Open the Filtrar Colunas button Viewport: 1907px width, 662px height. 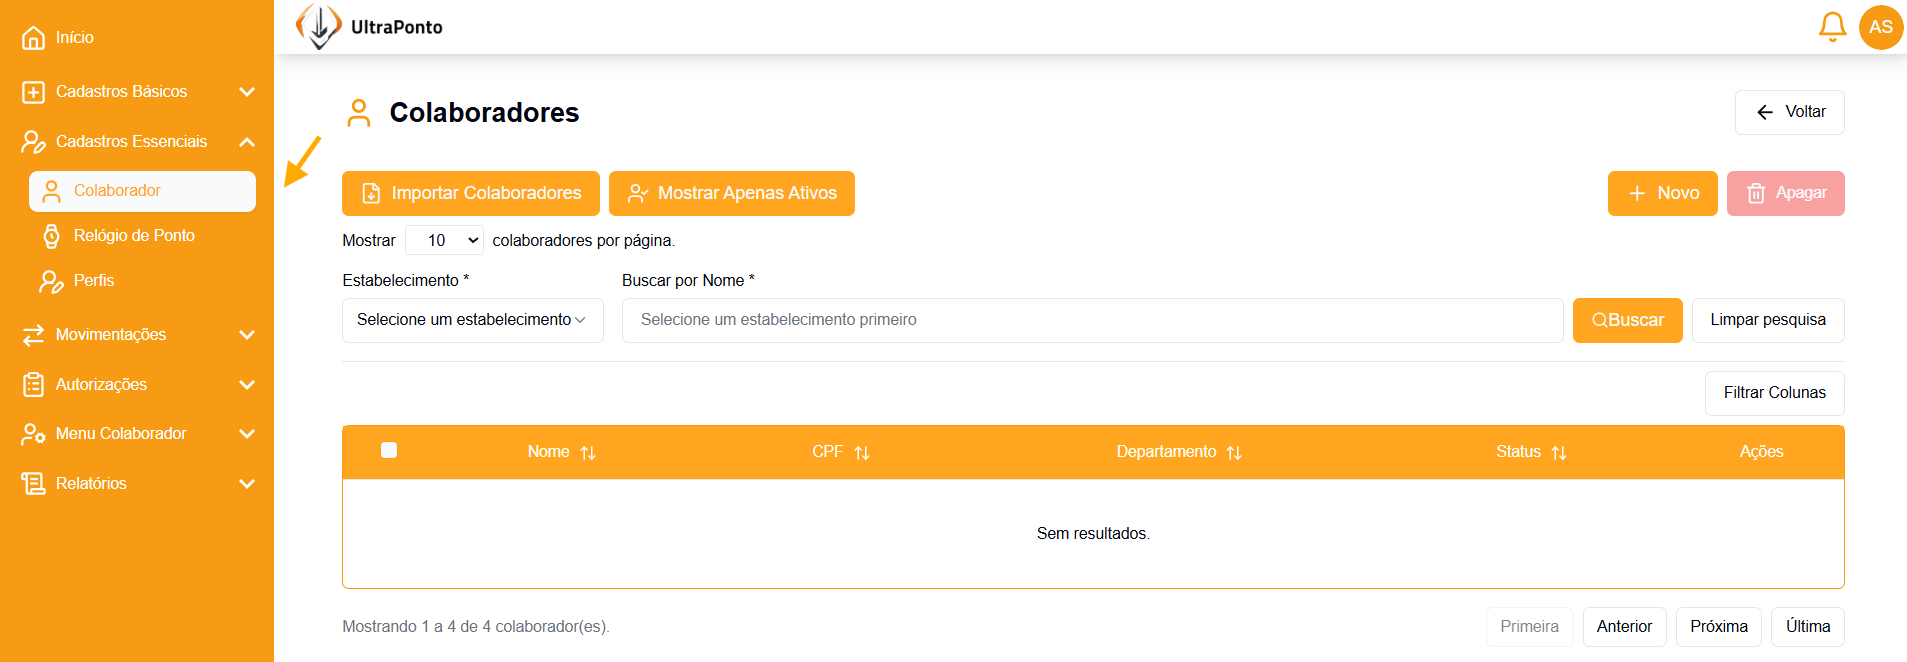click(x=1774, y=393)
